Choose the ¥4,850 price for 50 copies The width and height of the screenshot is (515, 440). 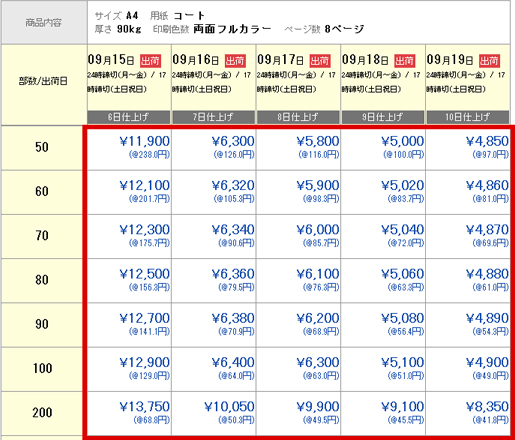tap(487, 141)
